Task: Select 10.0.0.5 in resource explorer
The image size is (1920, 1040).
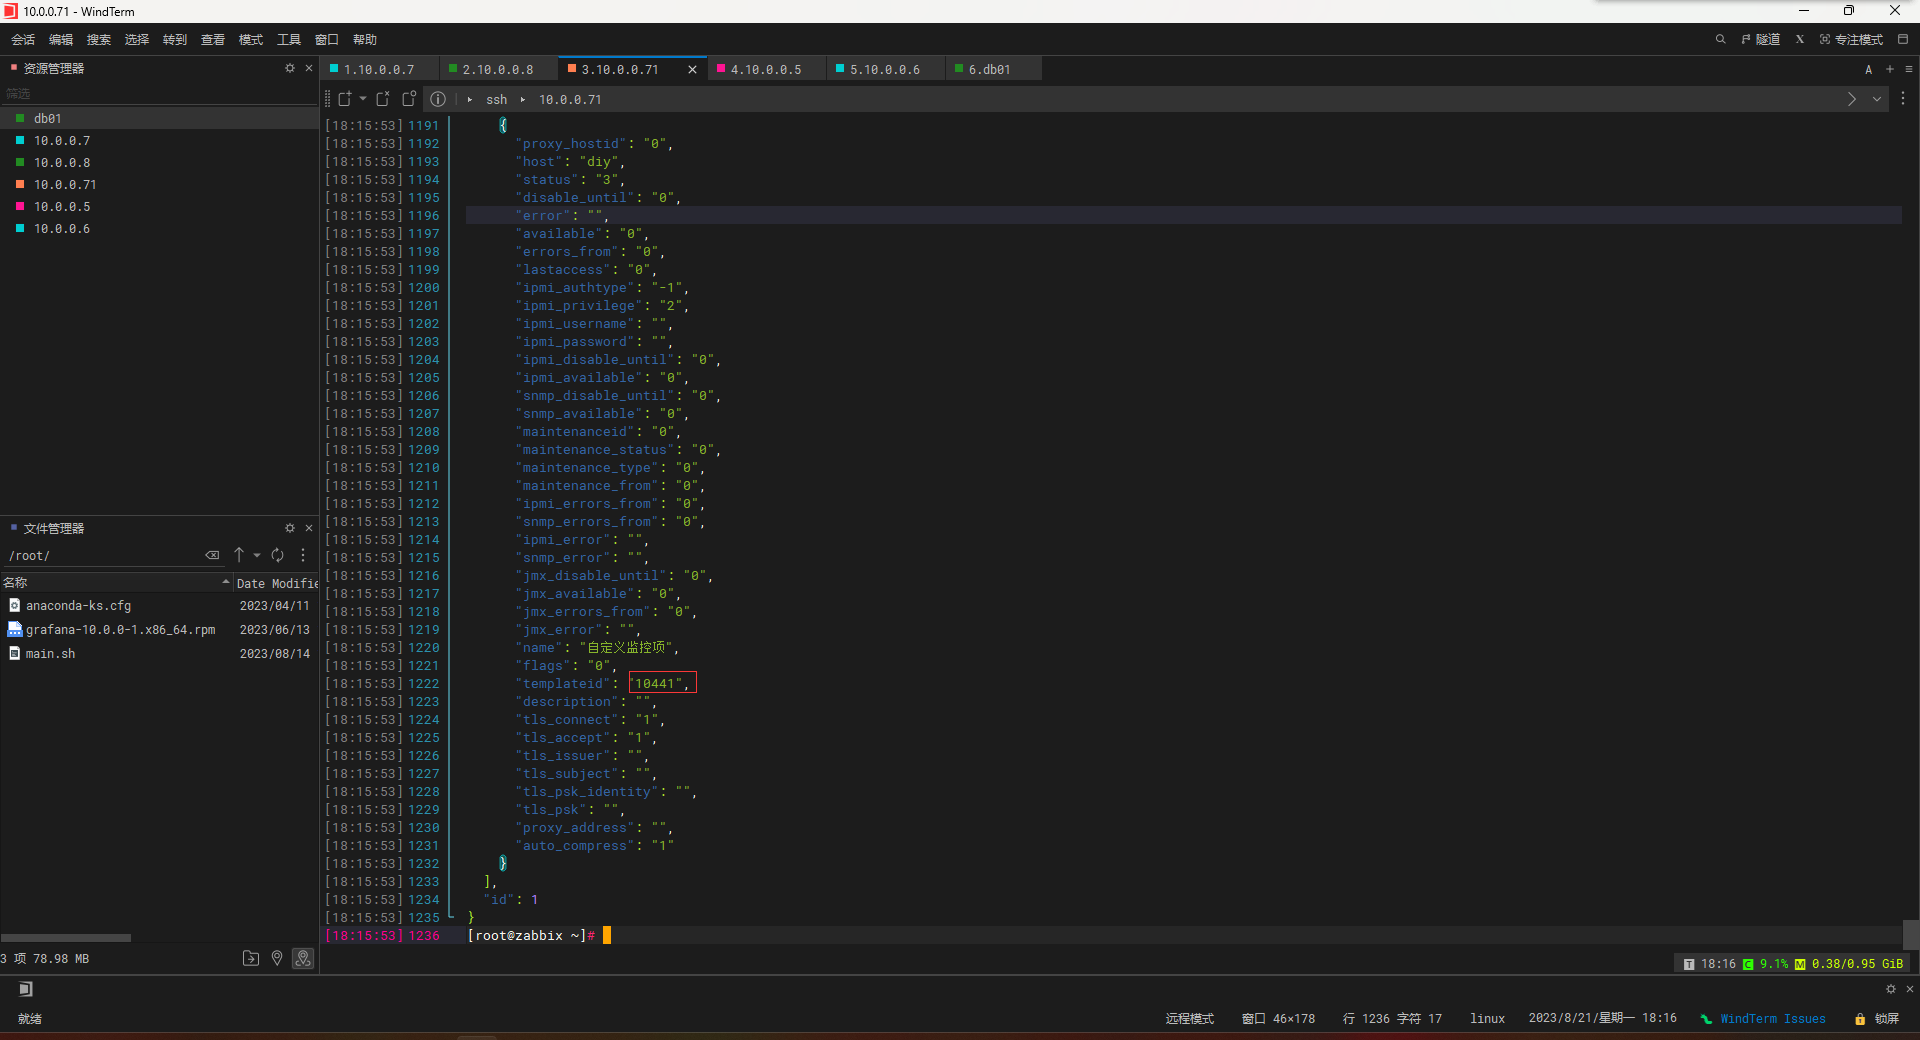Action: coord(159,207)
